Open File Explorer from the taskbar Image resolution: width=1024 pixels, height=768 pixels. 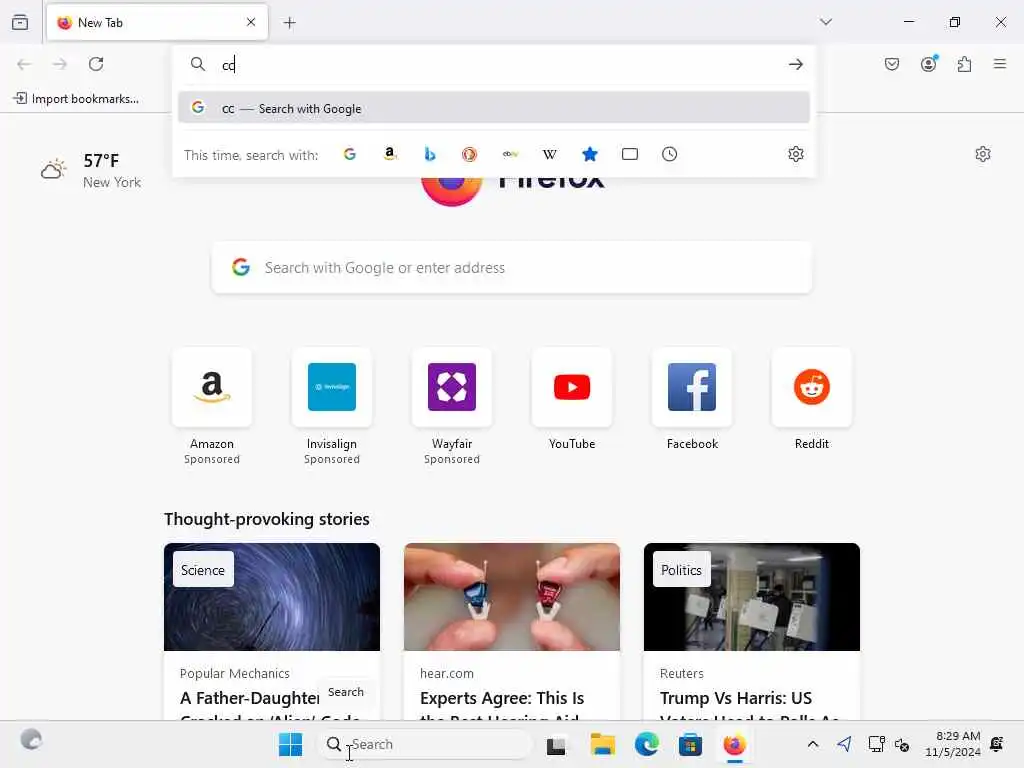[x=602, y=744]
